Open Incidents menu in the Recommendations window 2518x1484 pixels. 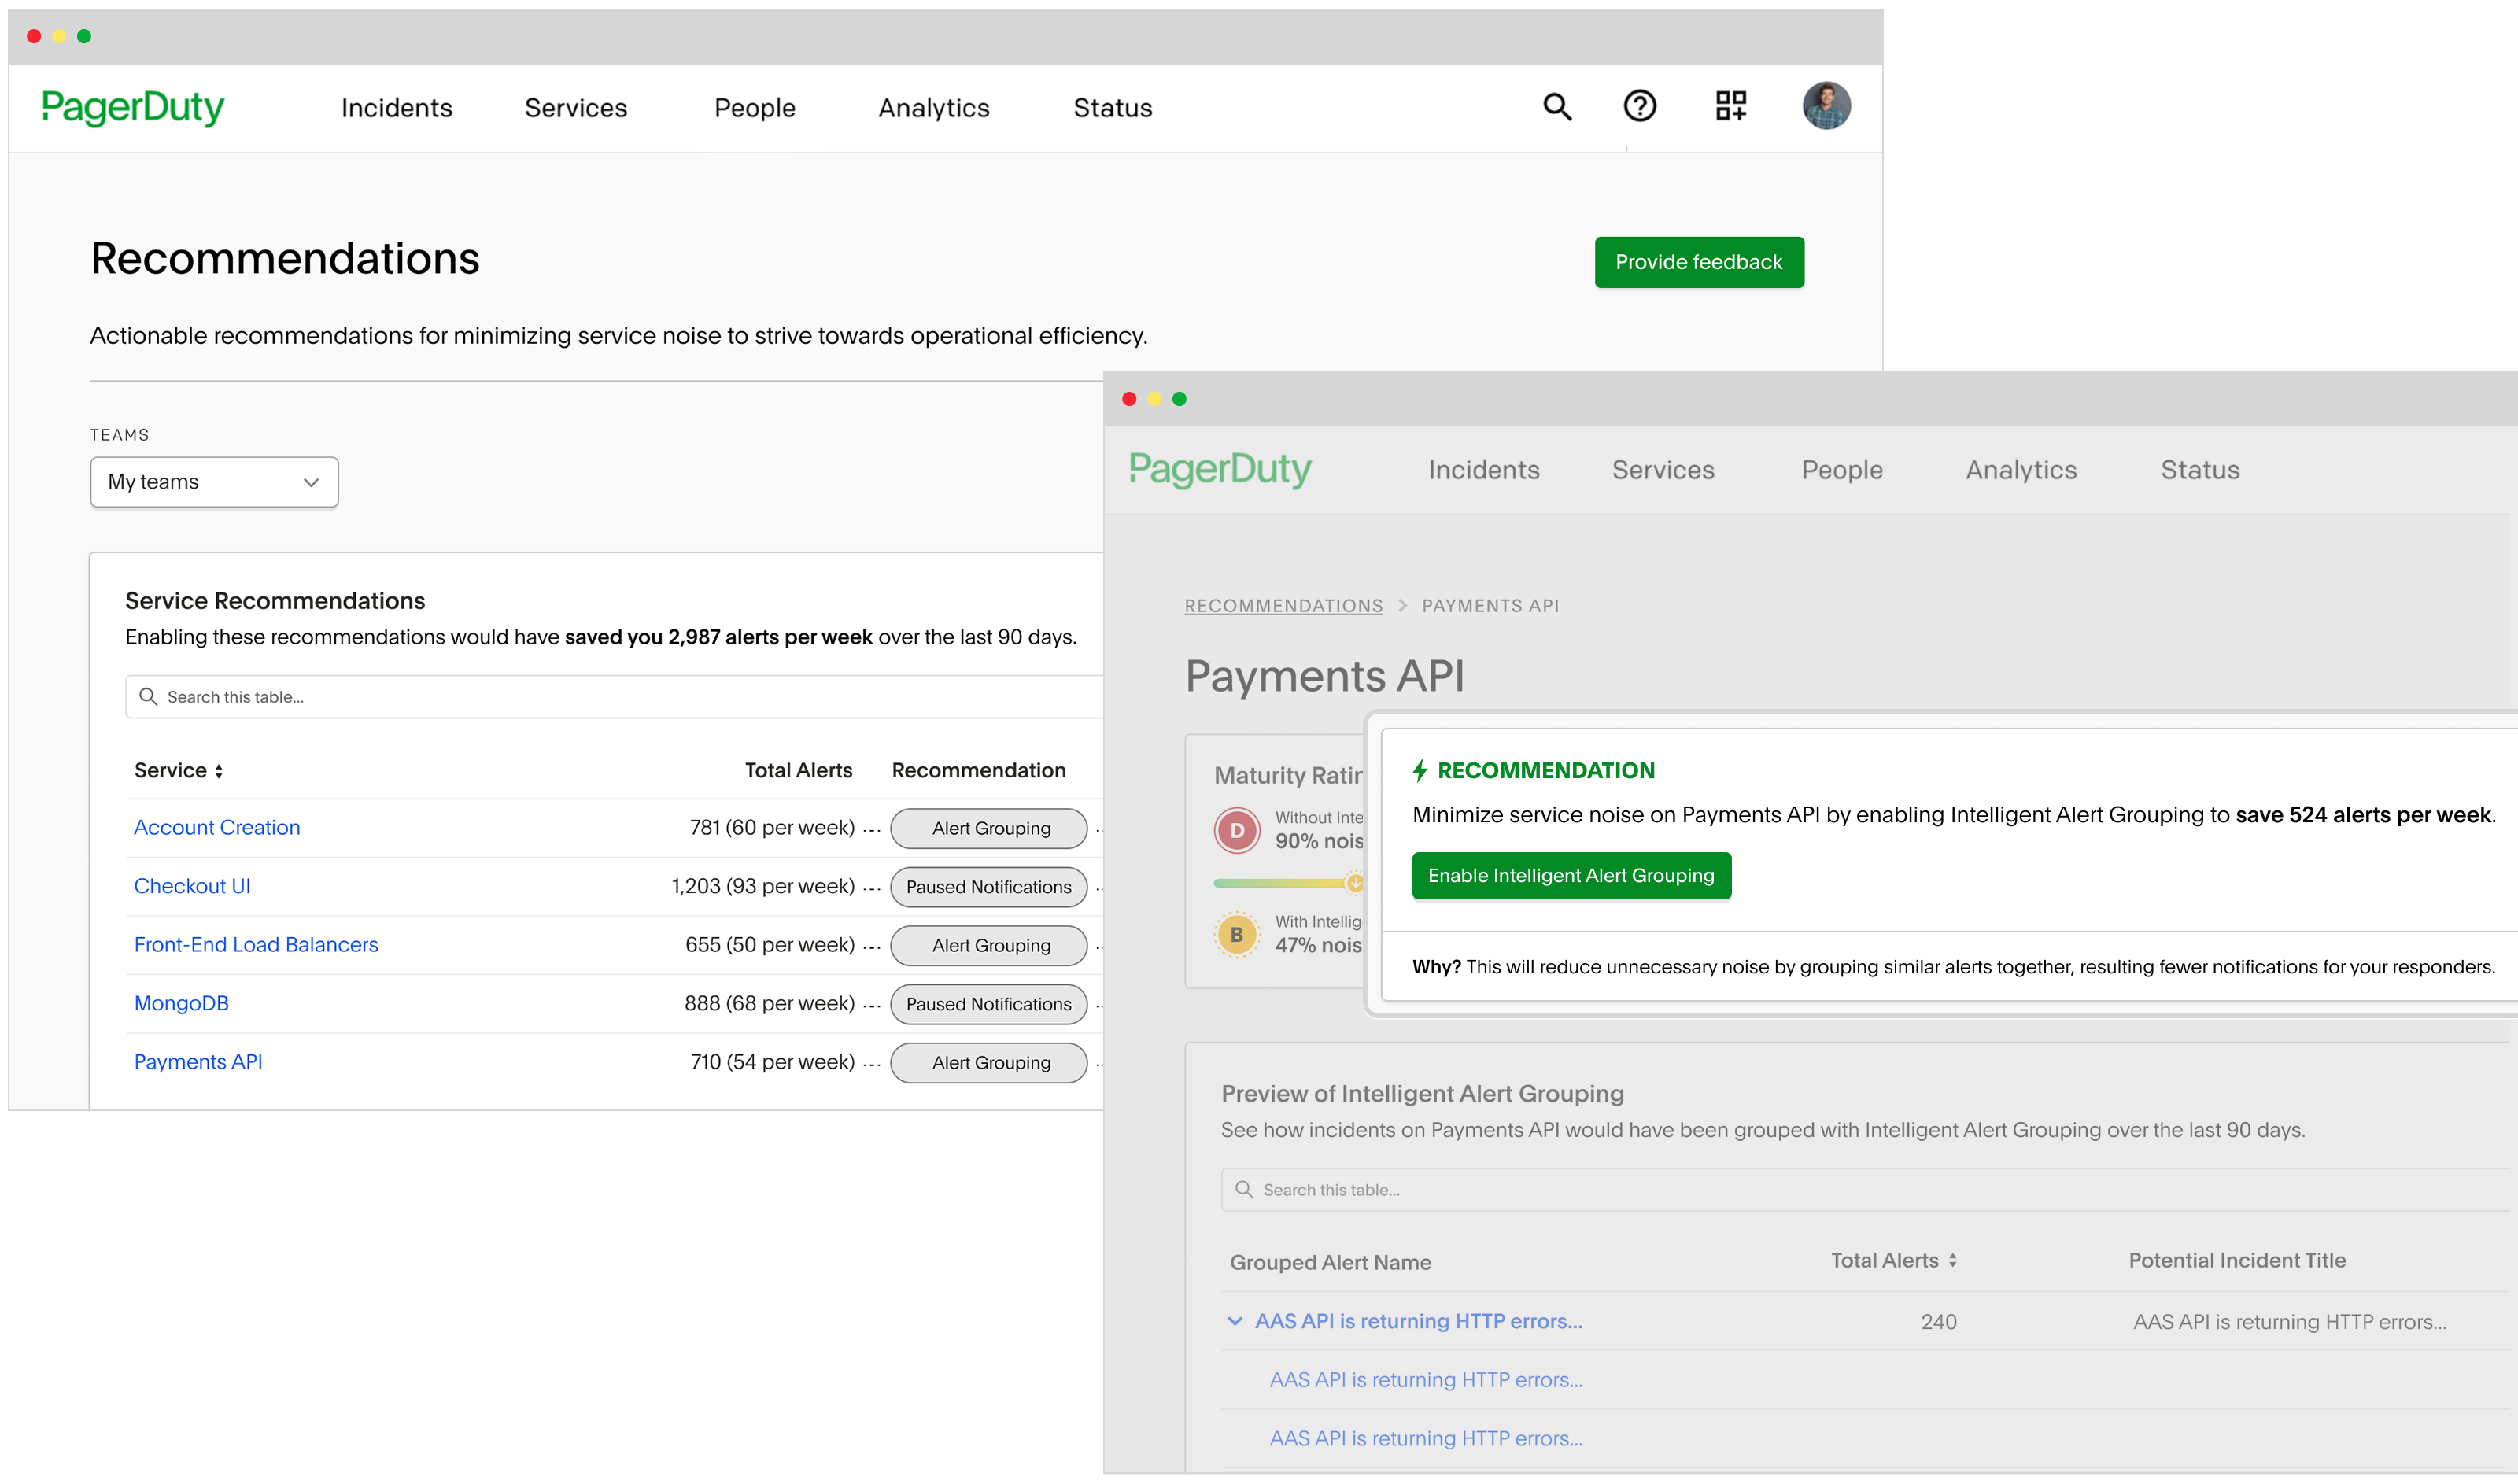(x=397, y=107)
